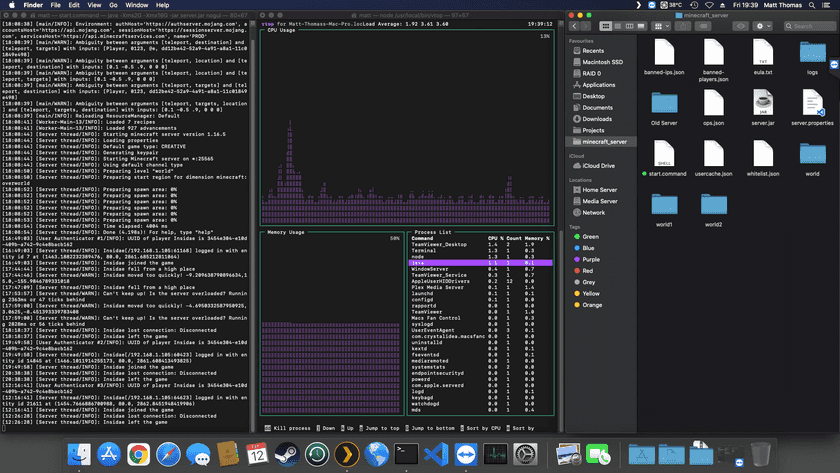Select whitelist.json file
This screenshot has height=473, width=840.
tap(763, 158)
